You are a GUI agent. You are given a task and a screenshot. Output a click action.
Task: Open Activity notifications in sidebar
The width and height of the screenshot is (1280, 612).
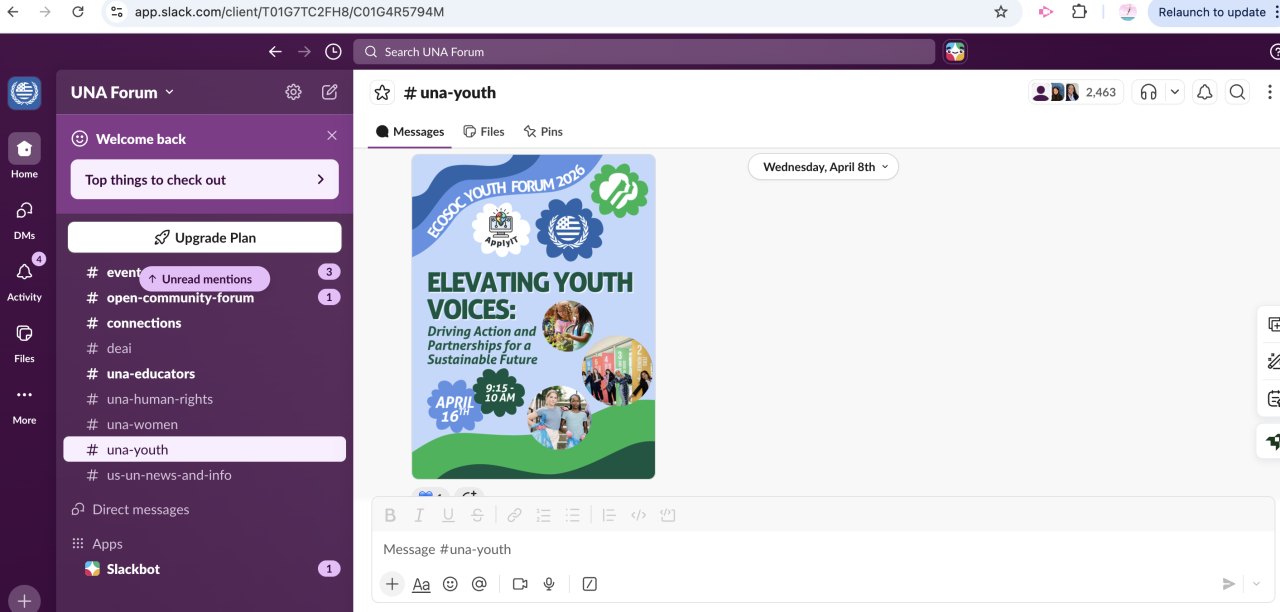pos(25,280)
